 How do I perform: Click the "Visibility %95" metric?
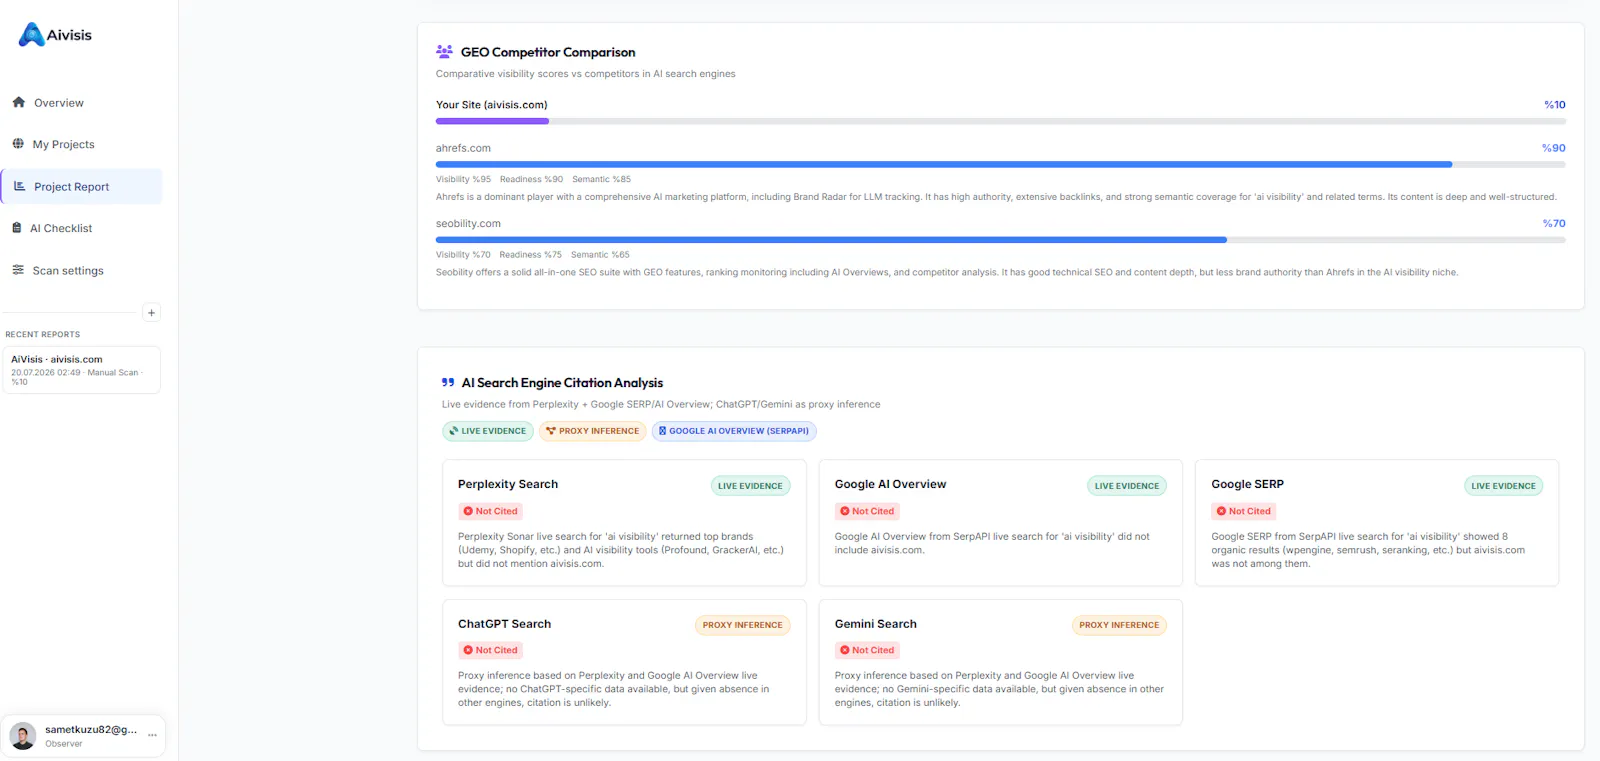click(463, 180)
